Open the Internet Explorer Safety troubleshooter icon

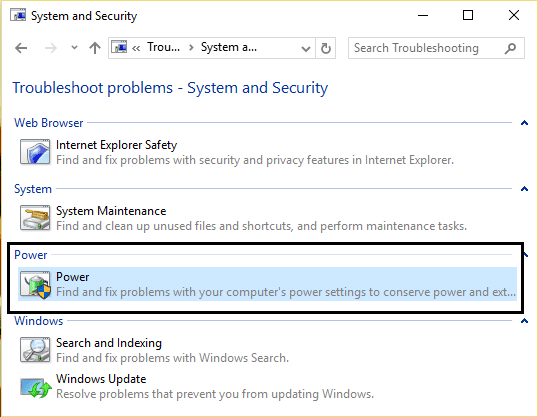pos(35,151)
